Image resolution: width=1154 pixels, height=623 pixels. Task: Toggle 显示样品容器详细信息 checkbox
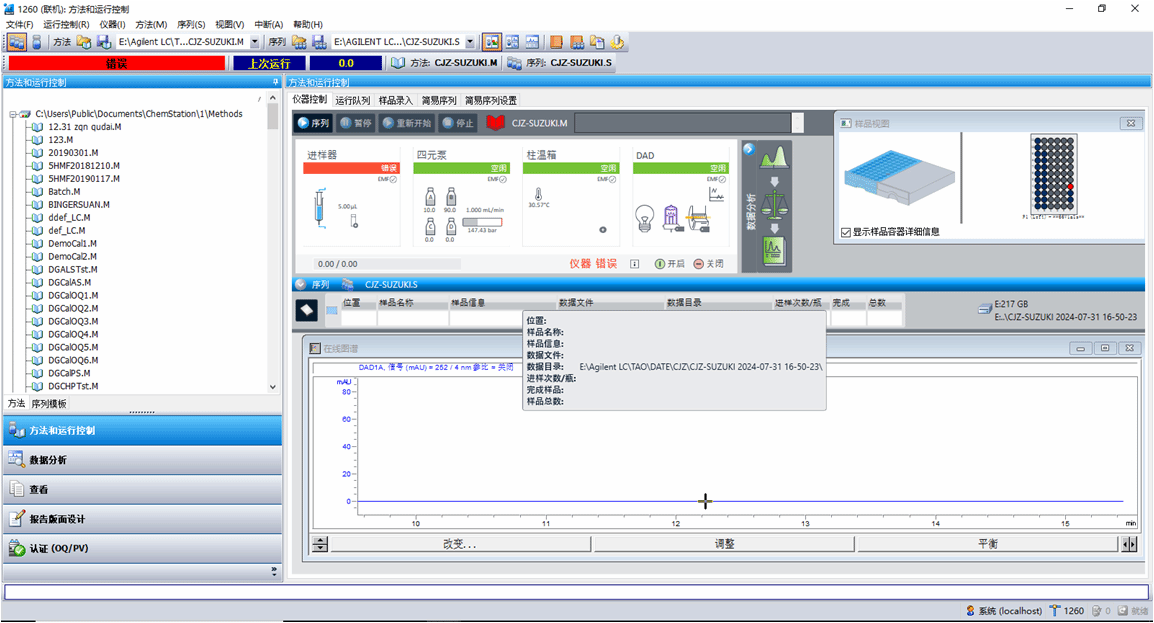pyautogui.click(x=847, y=232)
